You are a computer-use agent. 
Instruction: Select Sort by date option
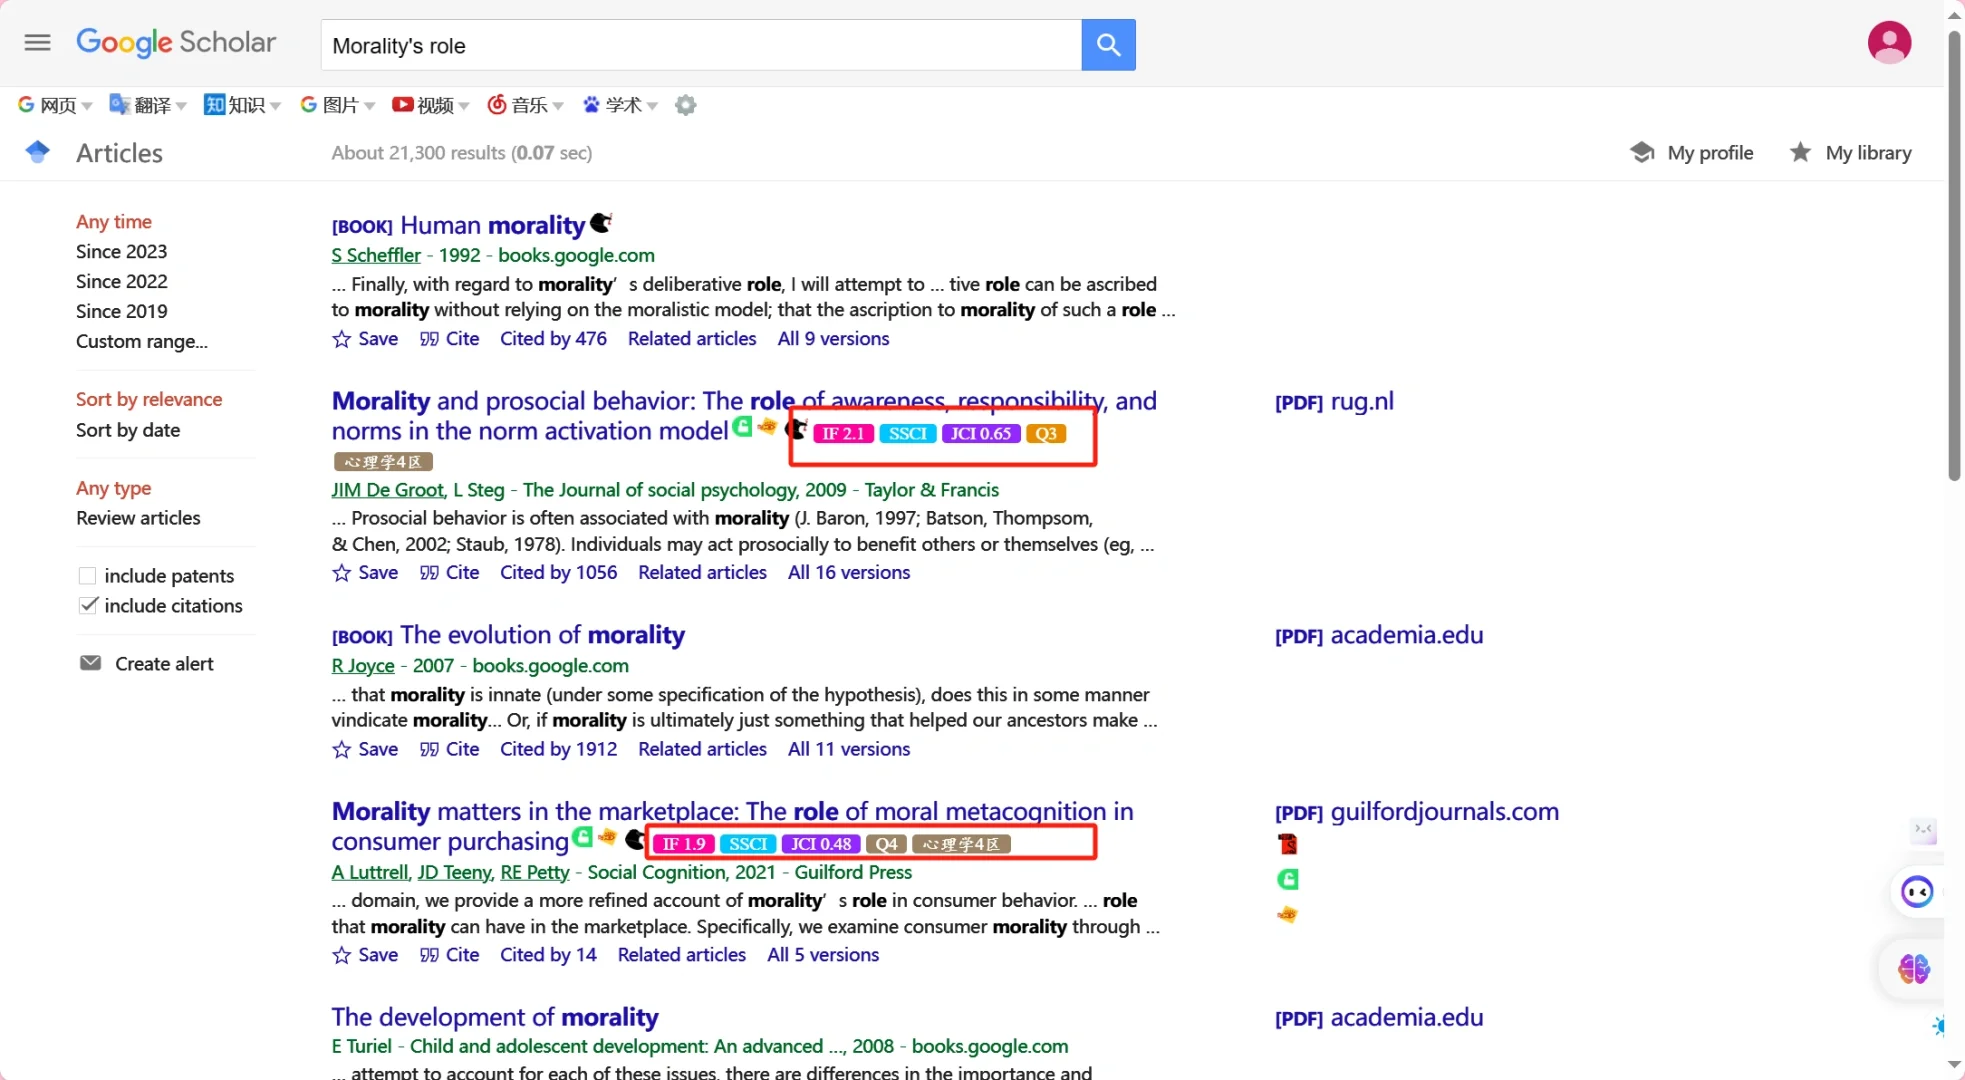(x=128, y=430)
